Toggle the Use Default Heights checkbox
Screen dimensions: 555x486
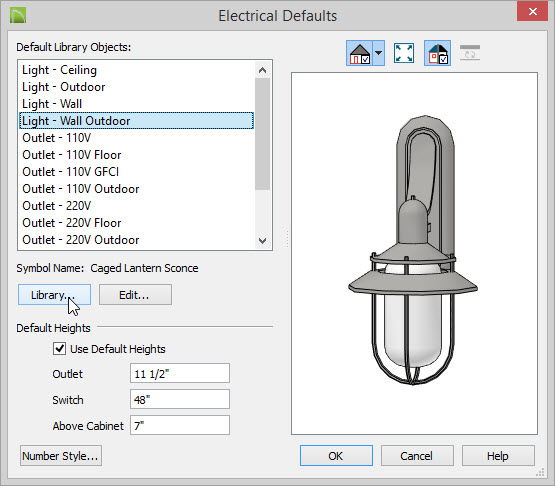(x=59, y=349)
